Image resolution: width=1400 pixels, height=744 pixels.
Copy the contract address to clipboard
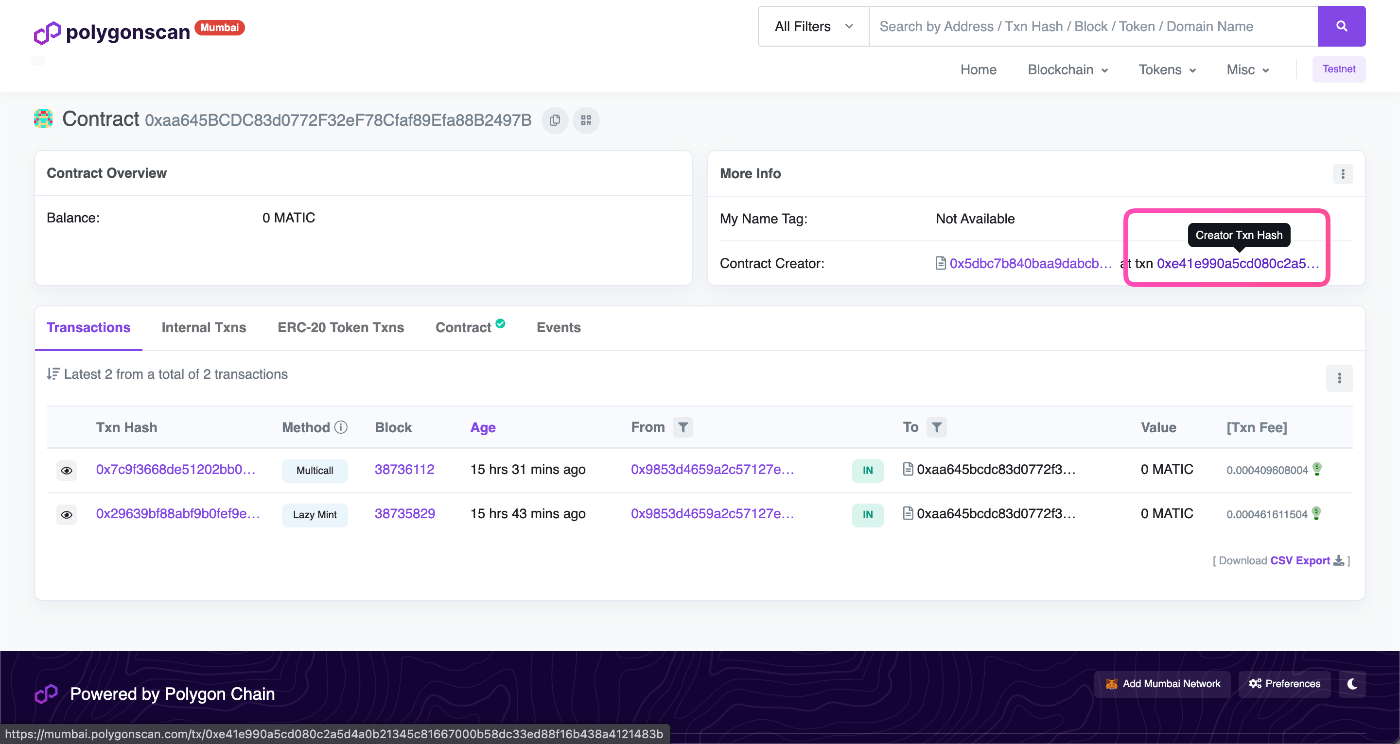pyautogui.click(x=555, y=120)
